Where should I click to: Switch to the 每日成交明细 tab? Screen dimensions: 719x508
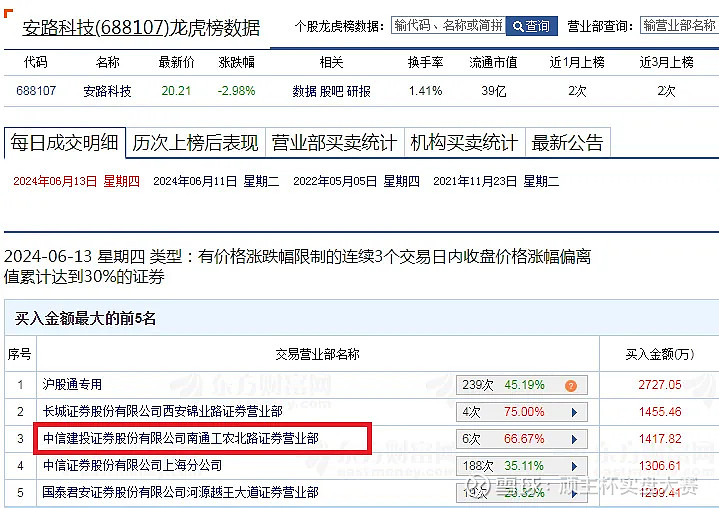pyautogui.click(x=65, y=143)
